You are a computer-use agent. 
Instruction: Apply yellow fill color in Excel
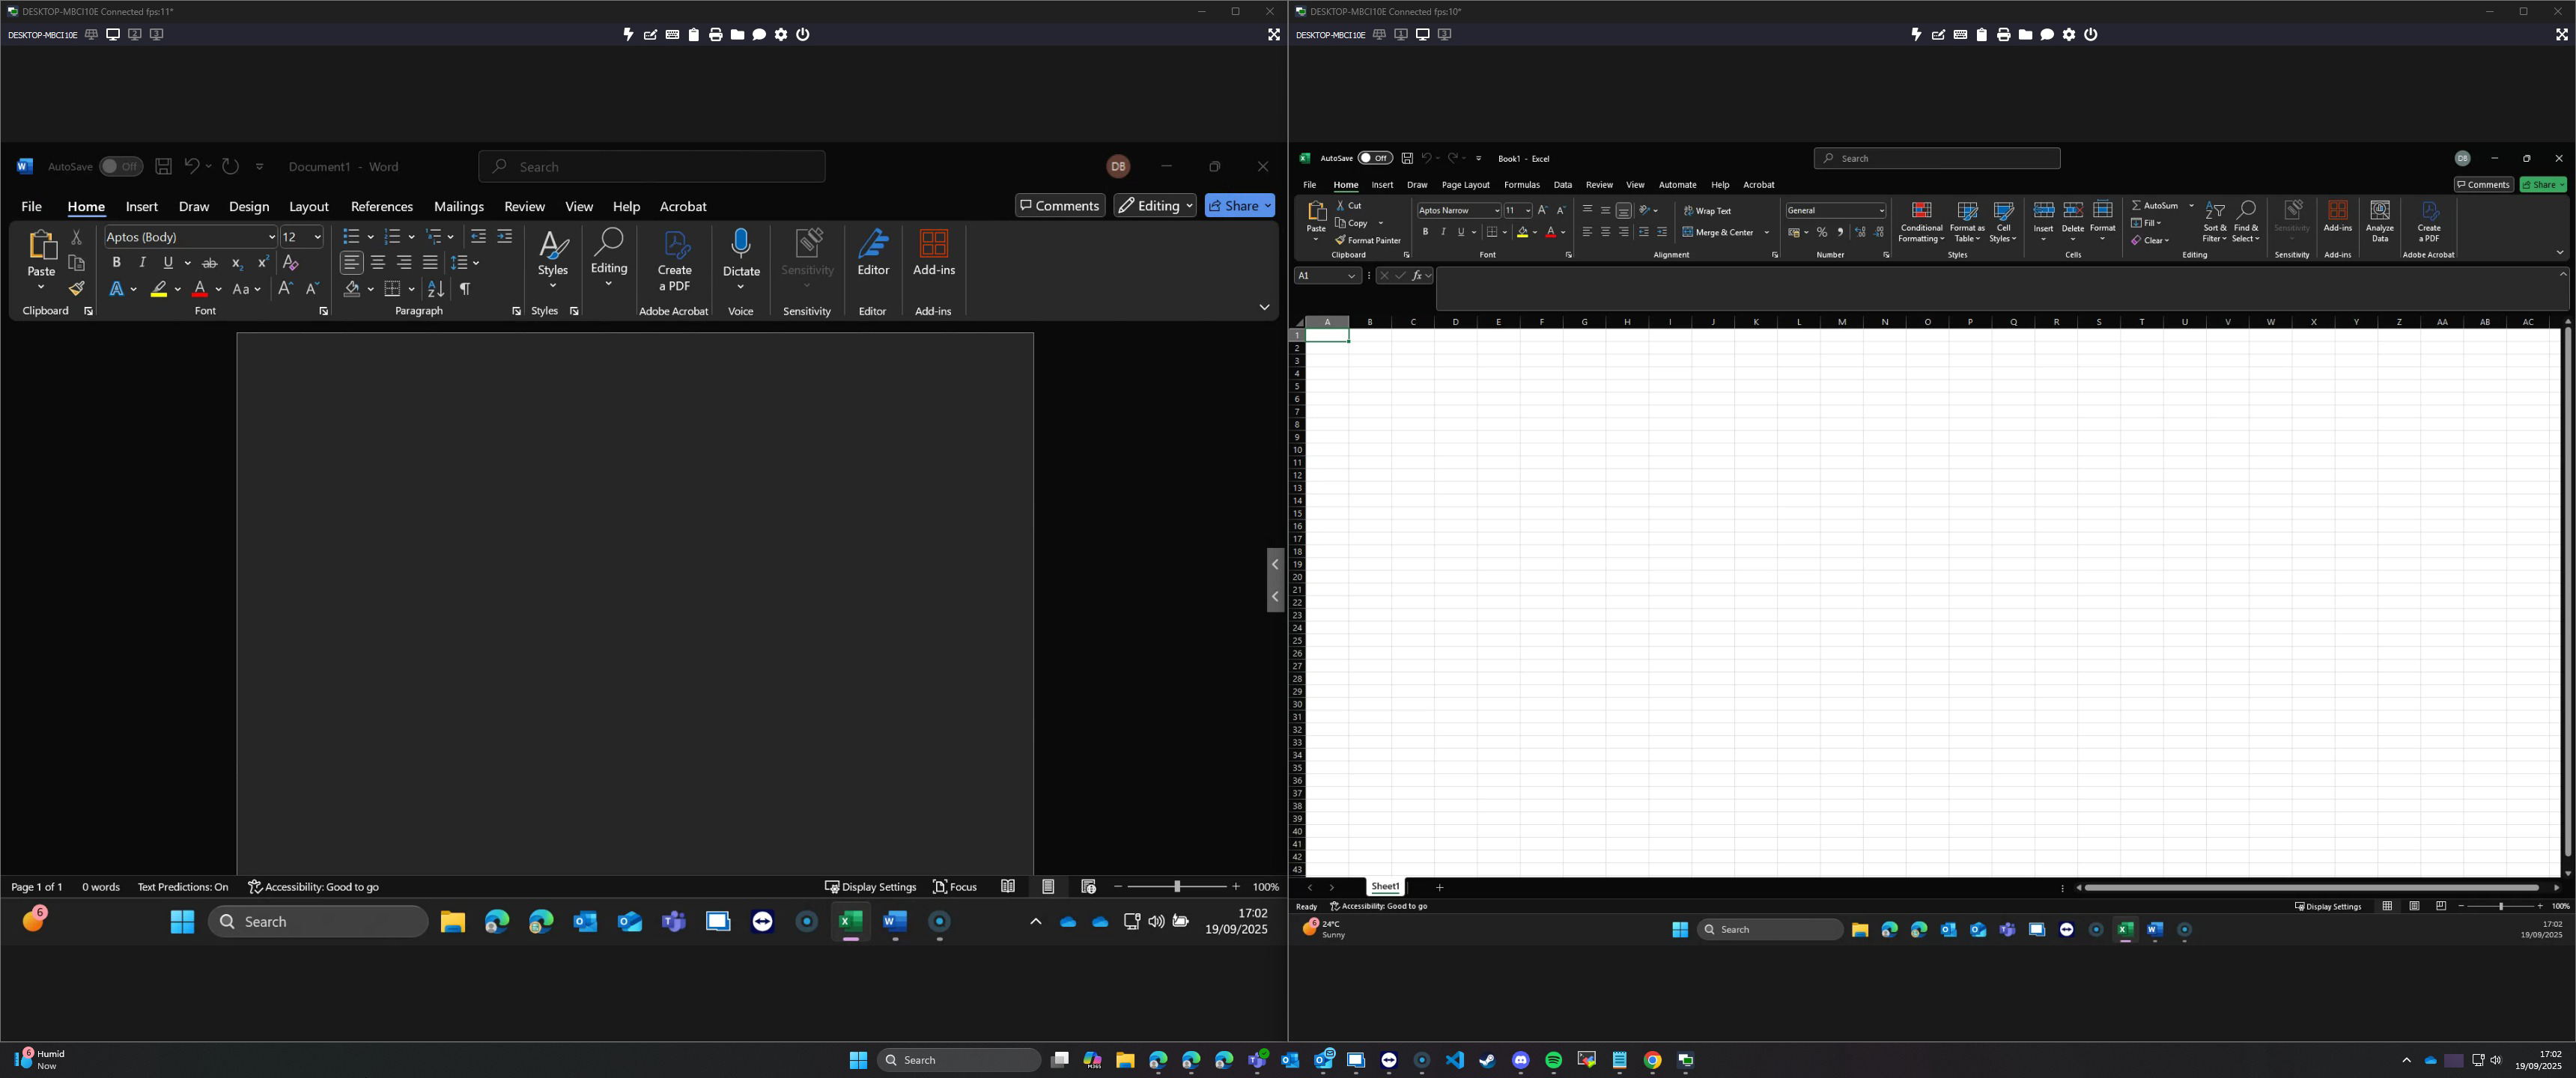tap(1522, 232)
